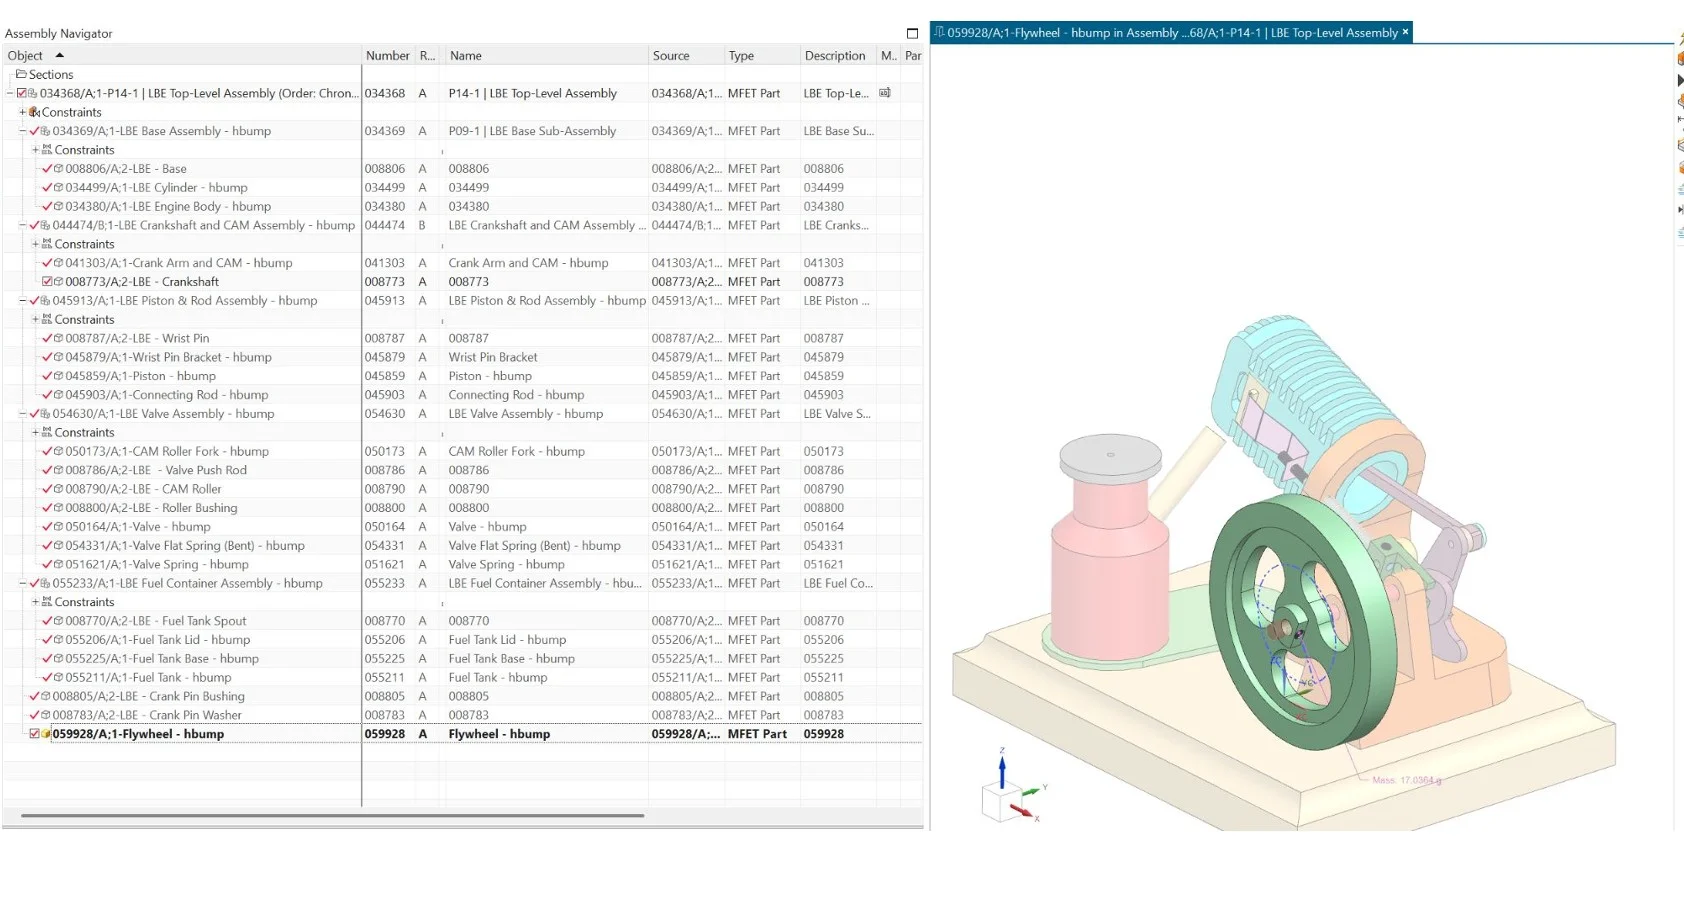Click the blue Z axis of the view triad
This screenshot has width=1684, height=900.
tap(1002, 770)
